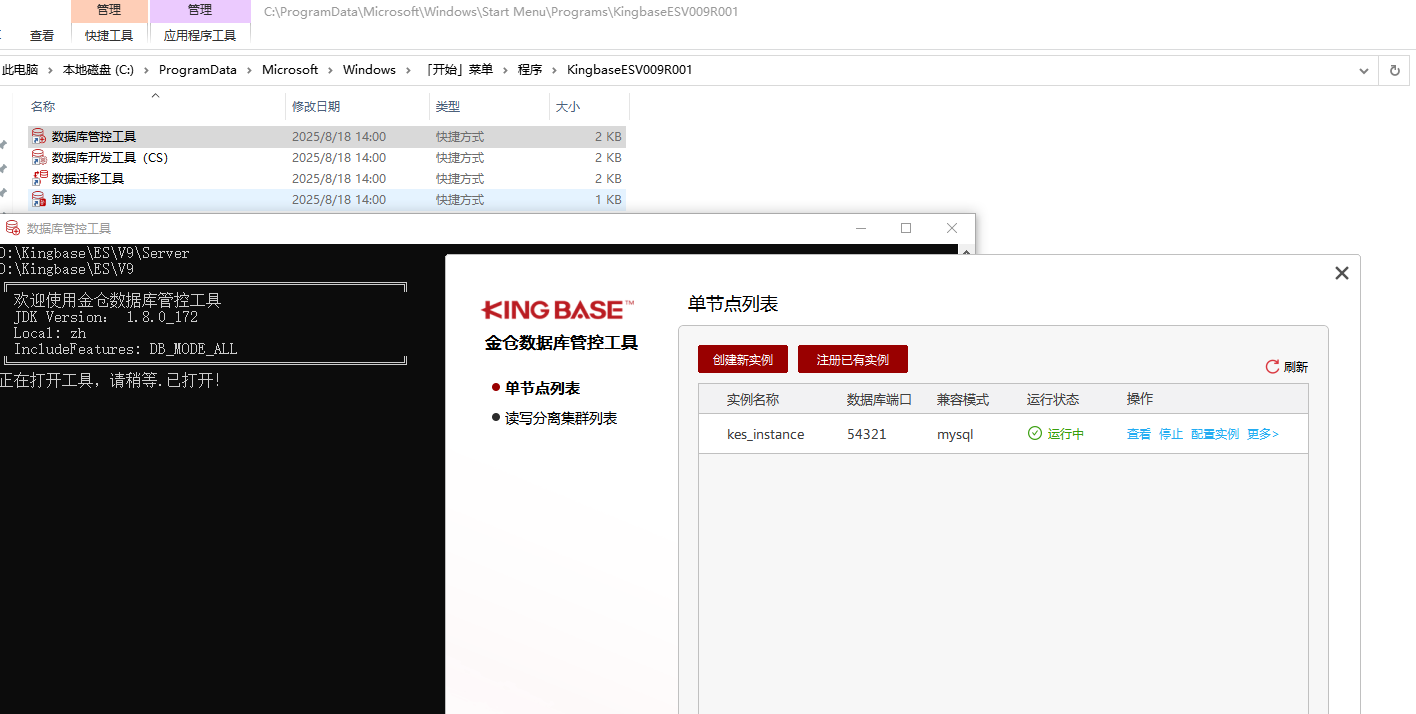
Task: Click the 卸载 file name text
Action: click(64, 200)
